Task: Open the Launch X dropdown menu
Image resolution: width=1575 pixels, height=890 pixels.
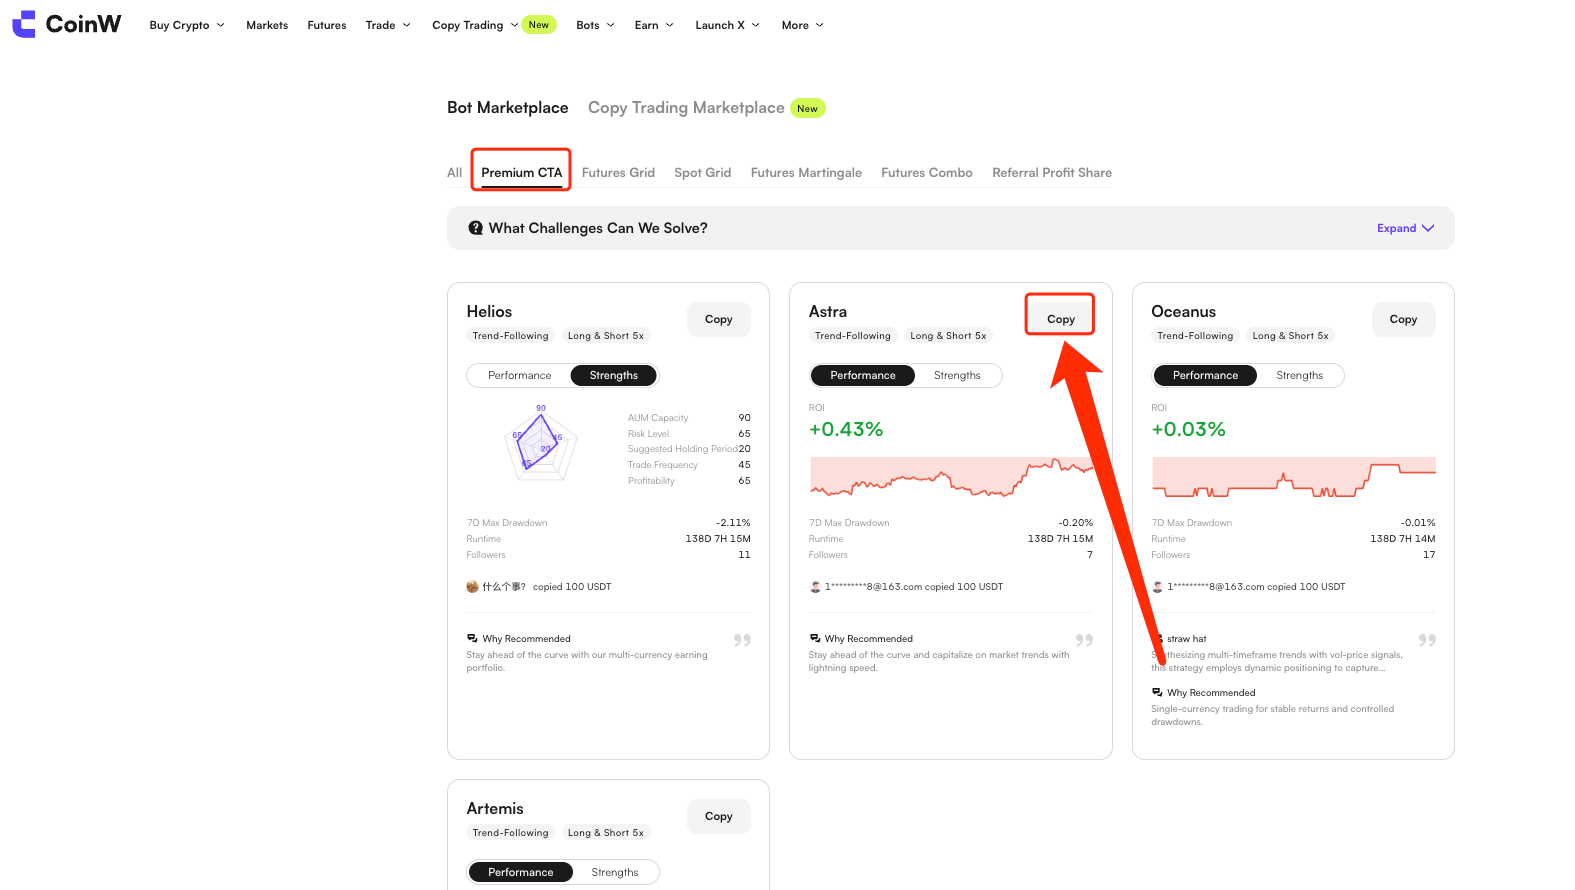Action: [x=728, y=25]
